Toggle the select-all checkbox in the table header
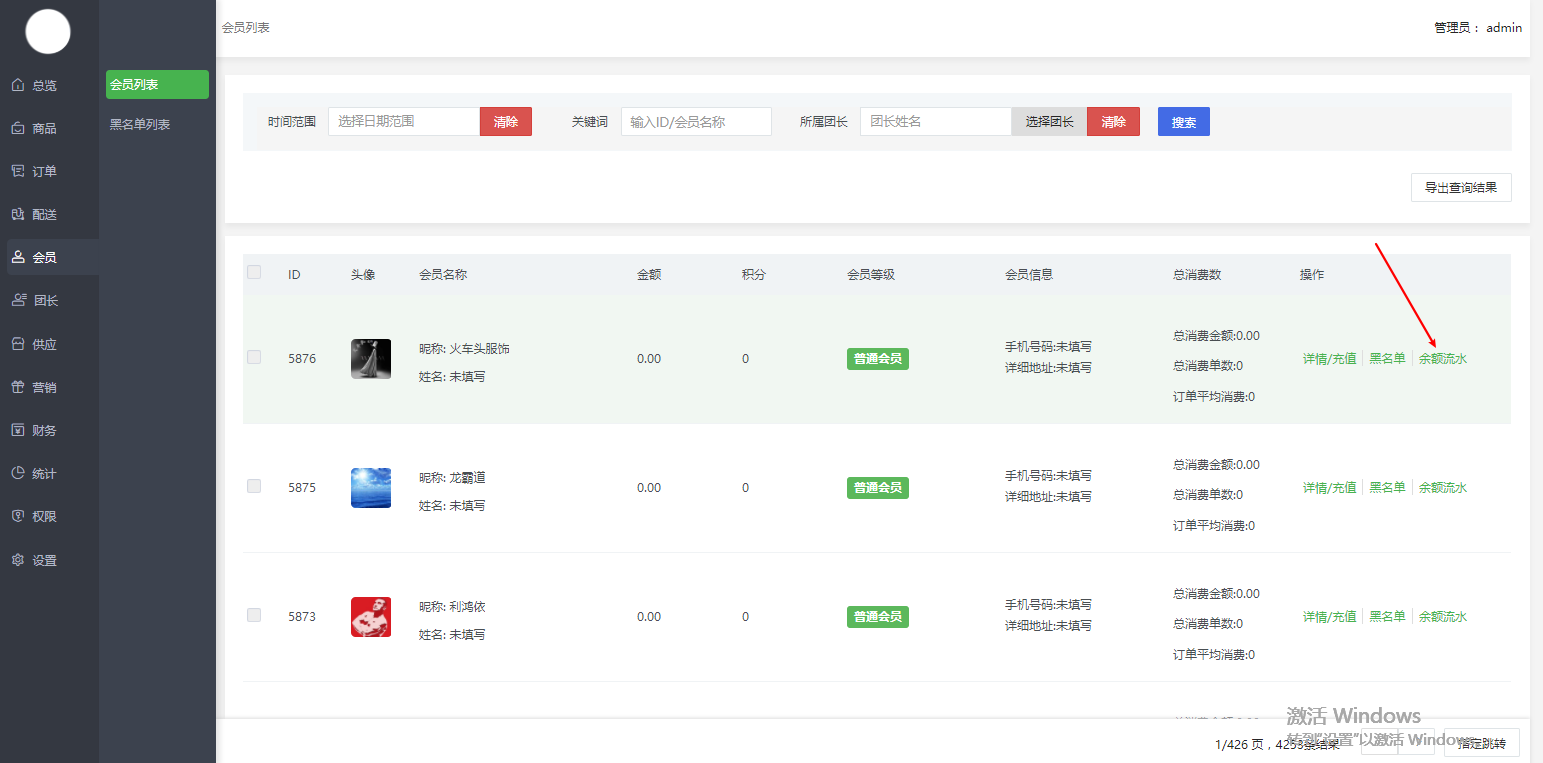Viewport: 1543px width, 763px height. point(254,272)
